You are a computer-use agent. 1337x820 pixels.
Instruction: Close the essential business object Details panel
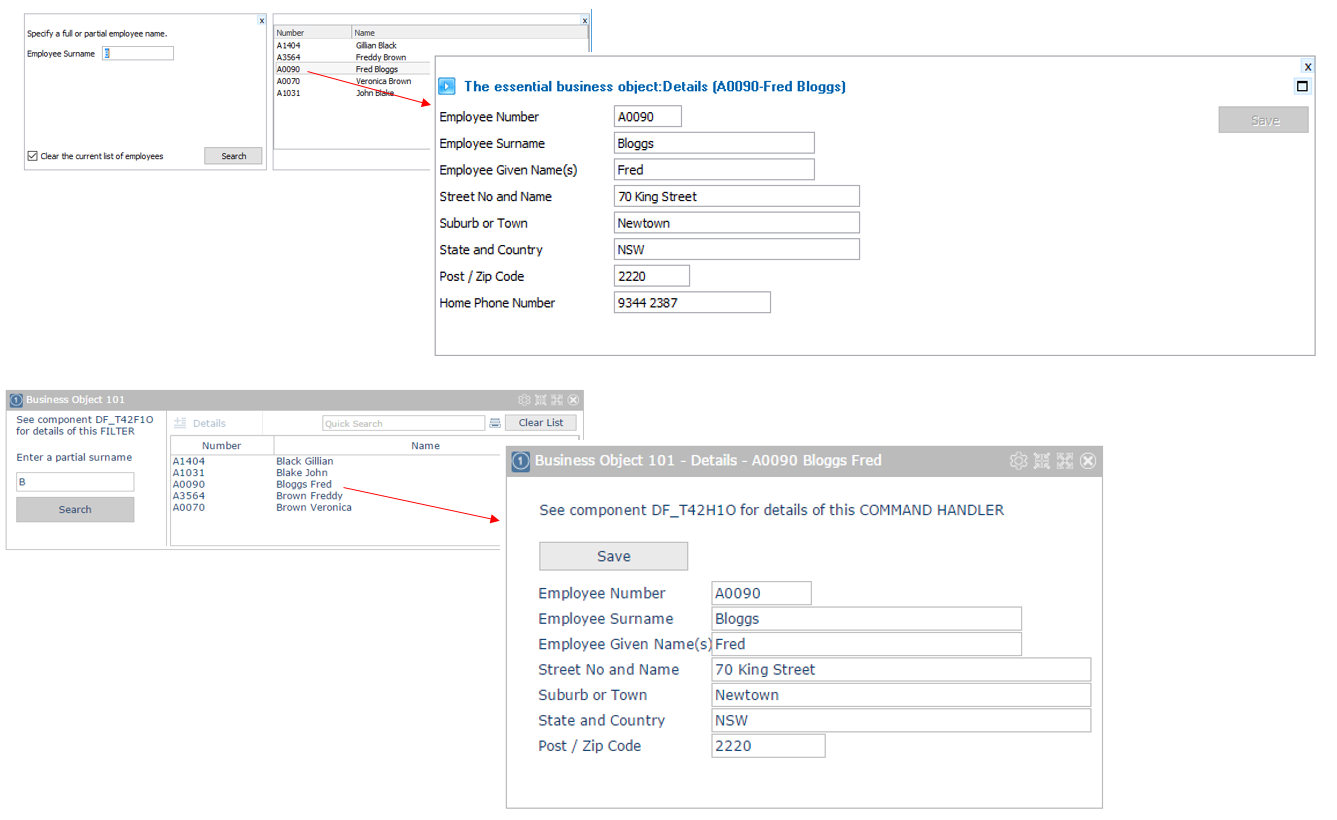1308,67
